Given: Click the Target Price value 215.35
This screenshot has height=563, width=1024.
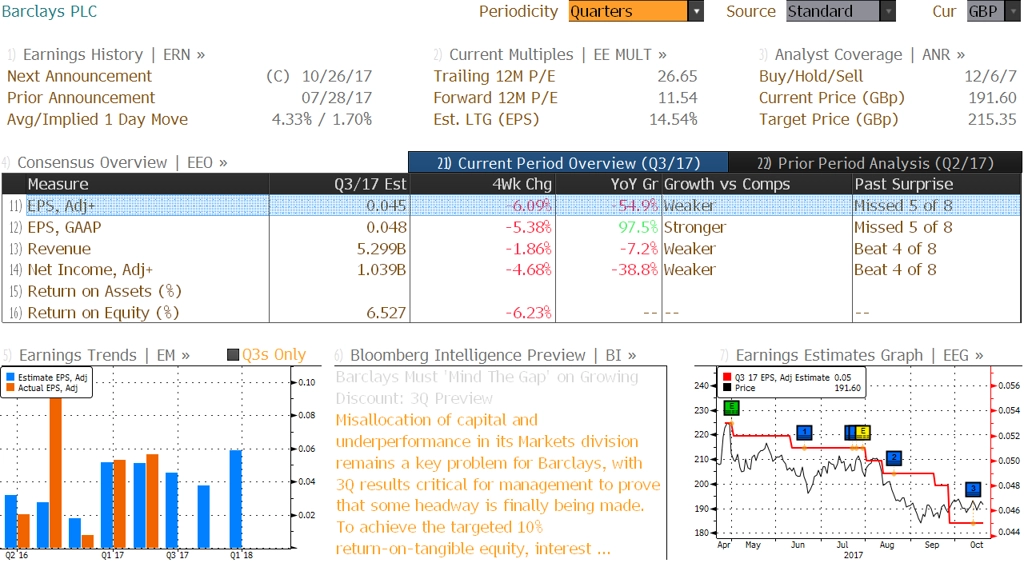Looking at the screenshot, I should pyautogui.click(x=993, y=120).
